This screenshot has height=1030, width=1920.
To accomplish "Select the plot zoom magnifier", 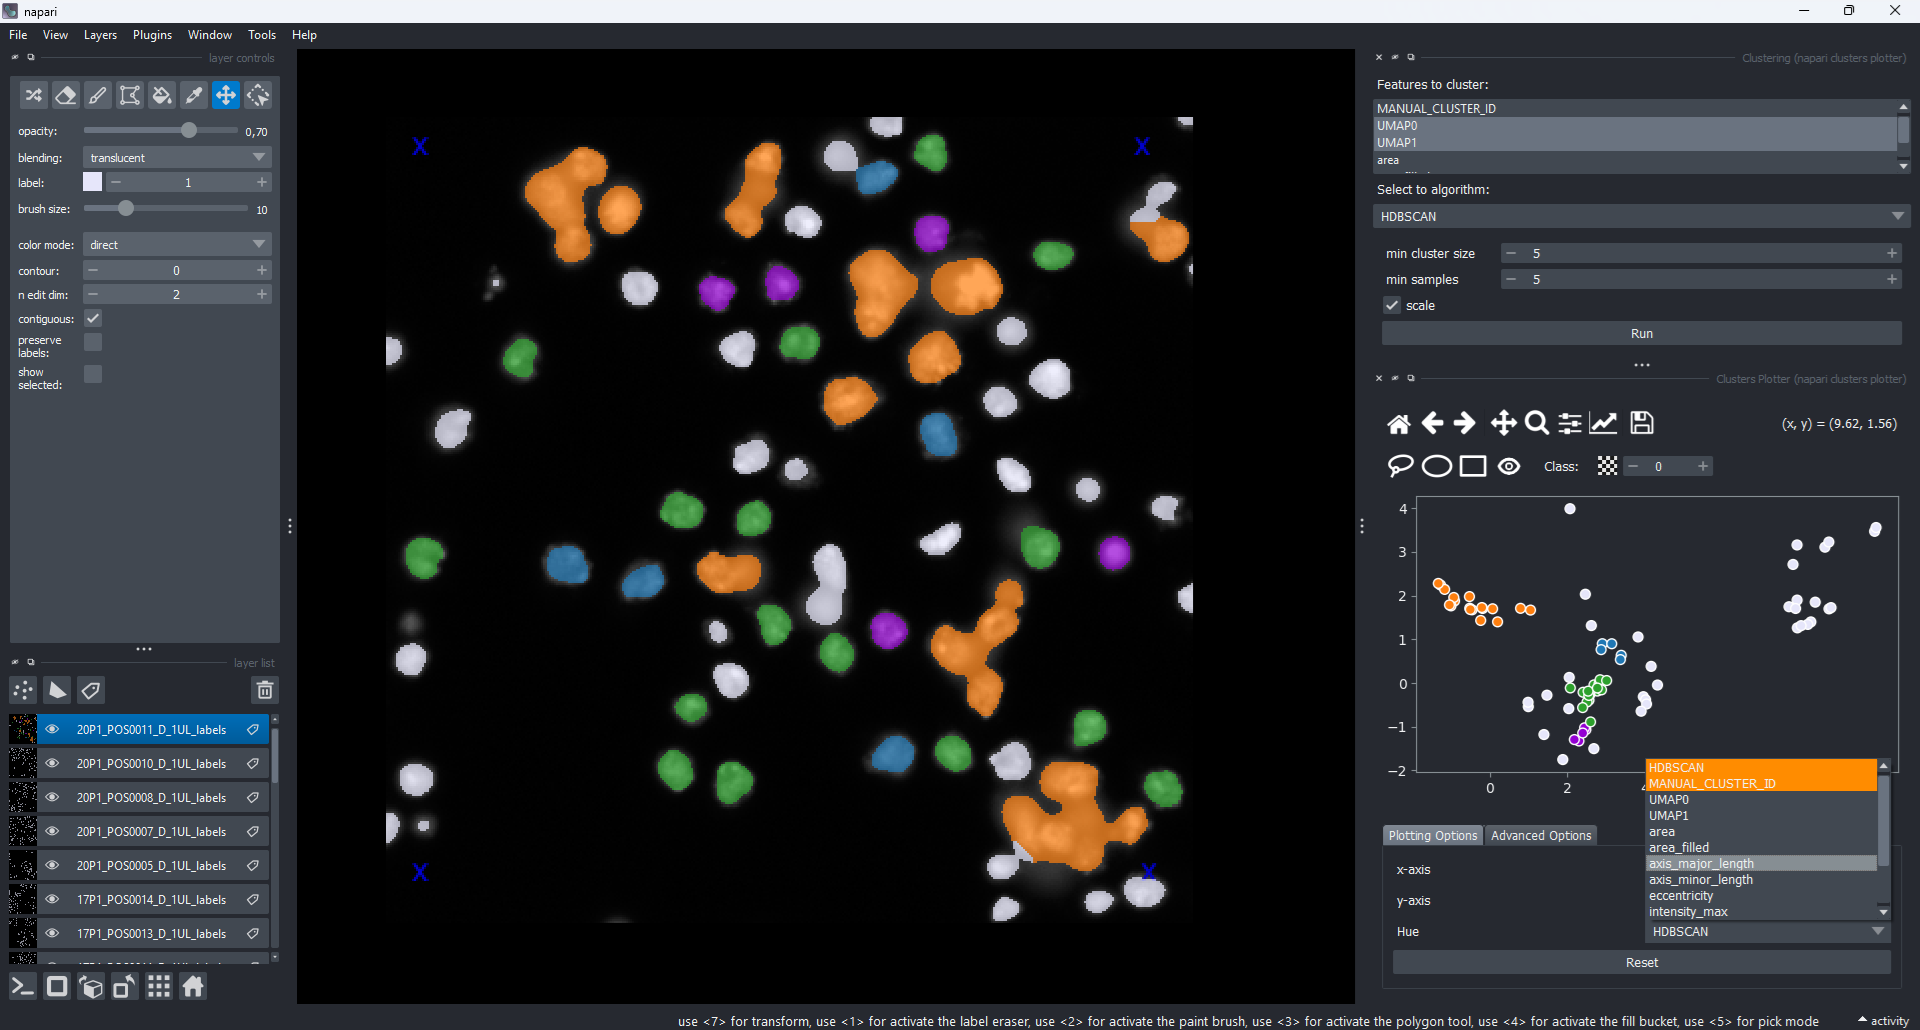I will [1537, 423].
